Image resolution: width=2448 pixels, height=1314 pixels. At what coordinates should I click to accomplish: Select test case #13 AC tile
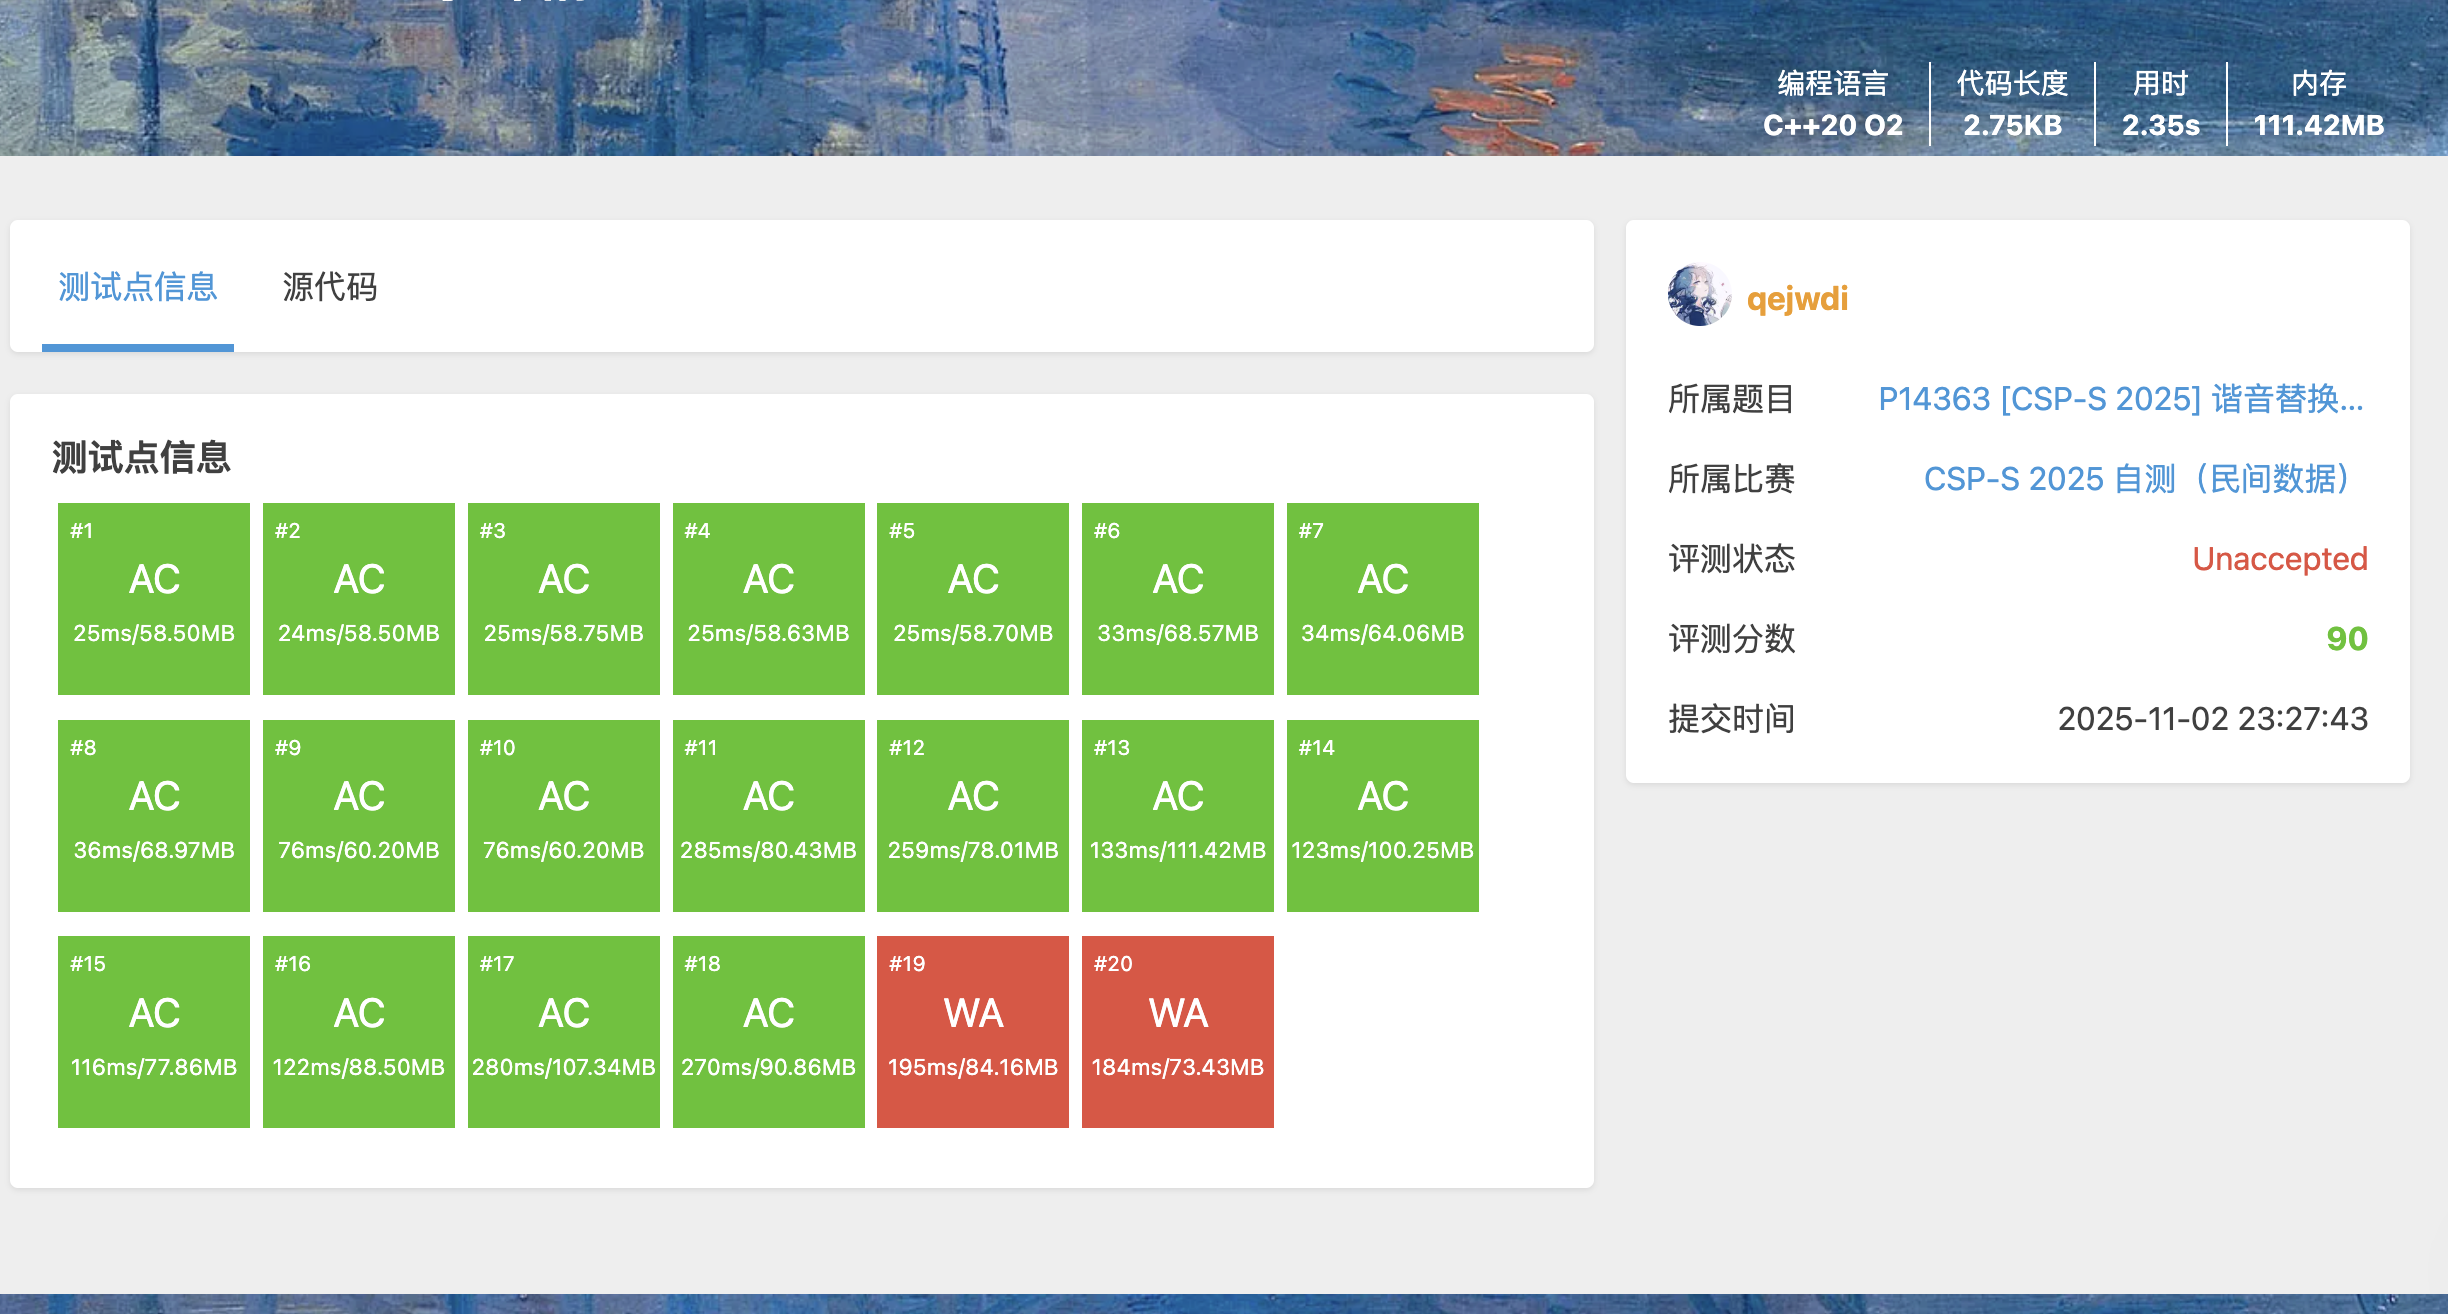(x=1178, y=815)
